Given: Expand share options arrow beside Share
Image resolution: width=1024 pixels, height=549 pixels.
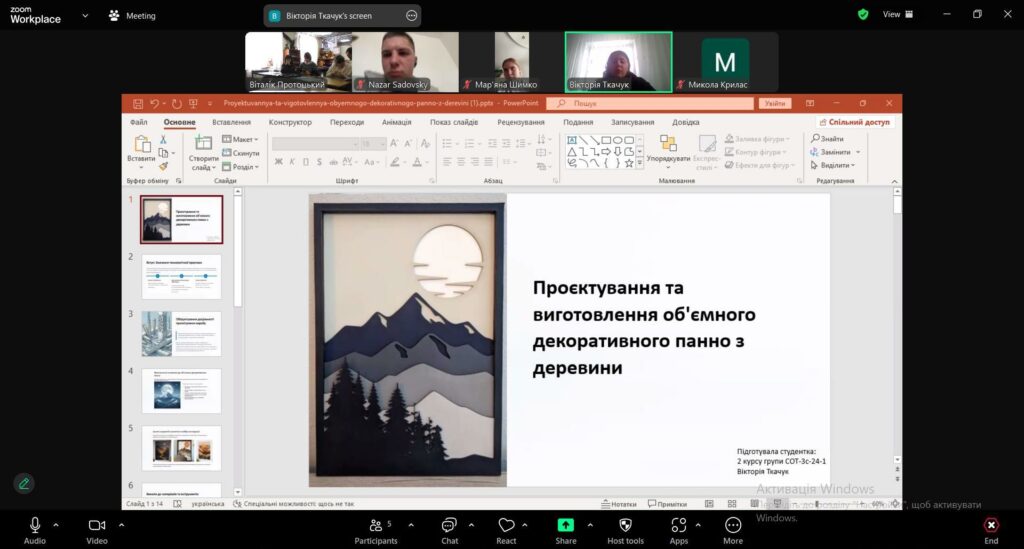Looking at the screenshot, I should [591, 524].
